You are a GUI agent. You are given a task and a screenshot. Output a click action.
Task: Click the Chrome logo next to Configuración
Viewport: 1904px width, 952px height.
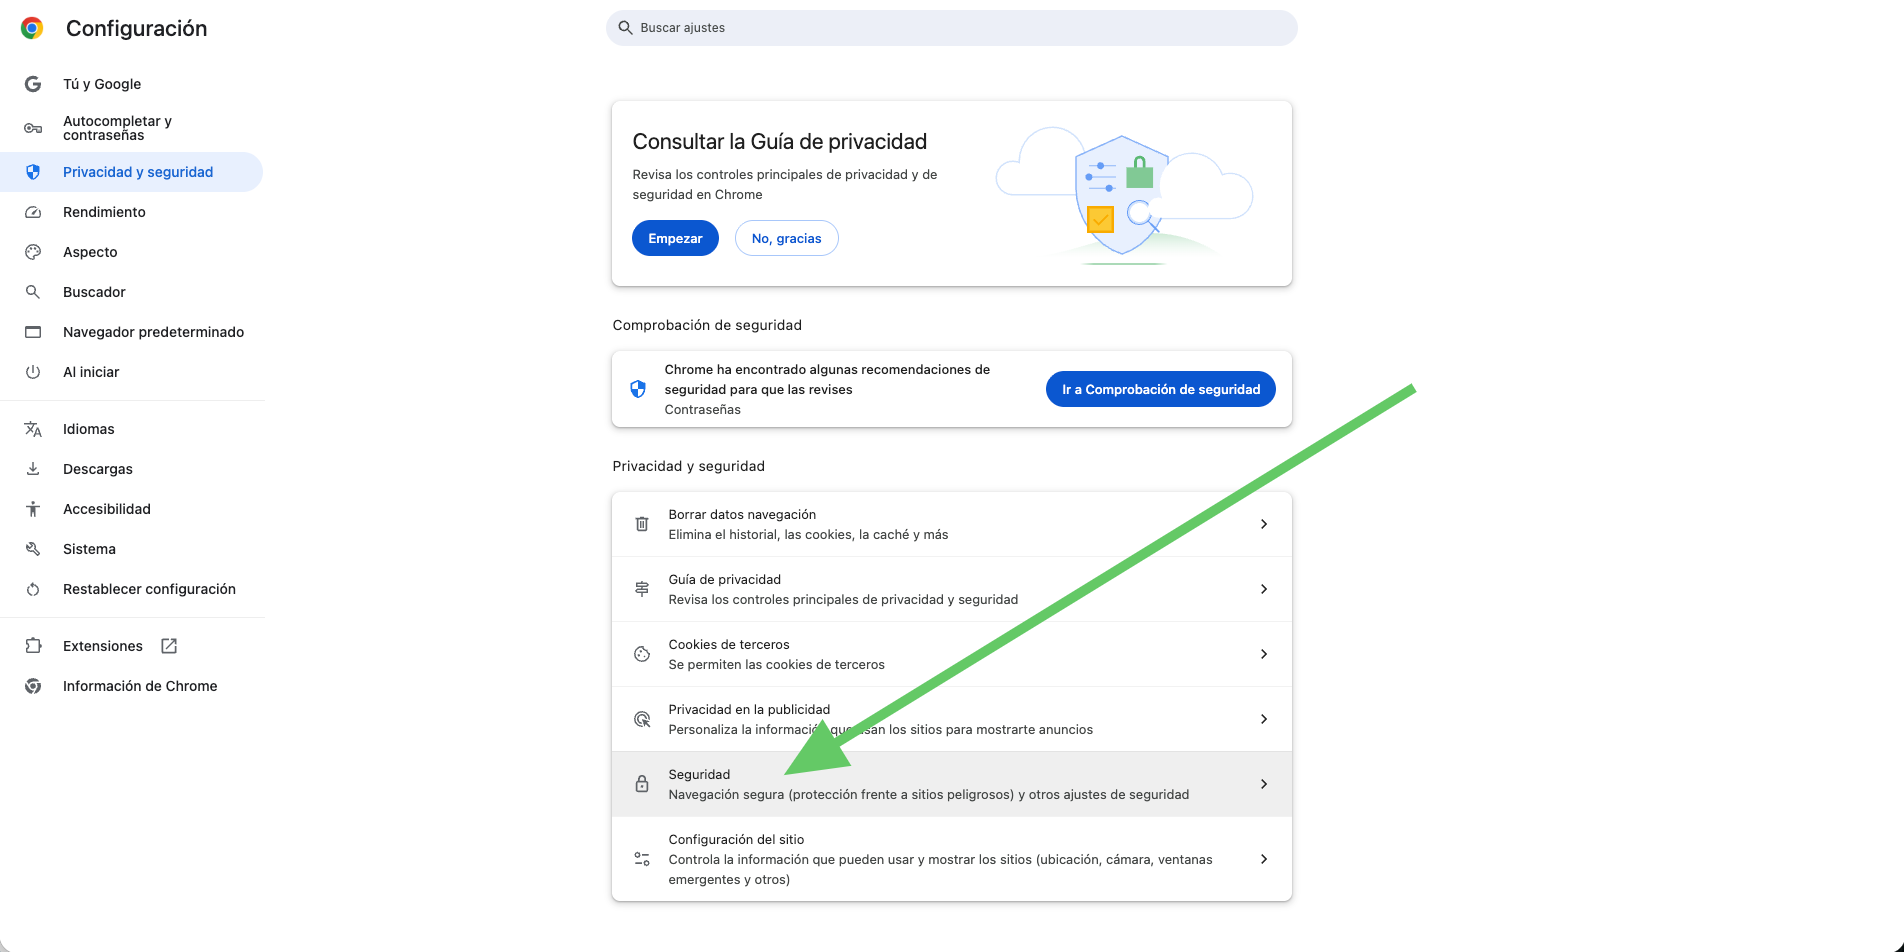(x=32, y=28)
